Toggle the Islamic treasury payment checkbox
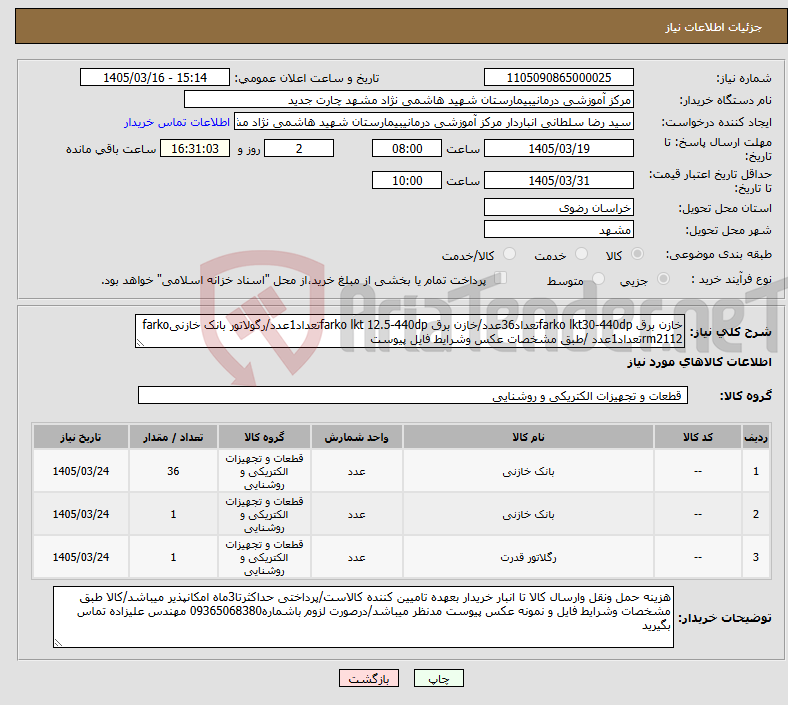The height and width of the screenshot is (705, 788). point(501,278)
